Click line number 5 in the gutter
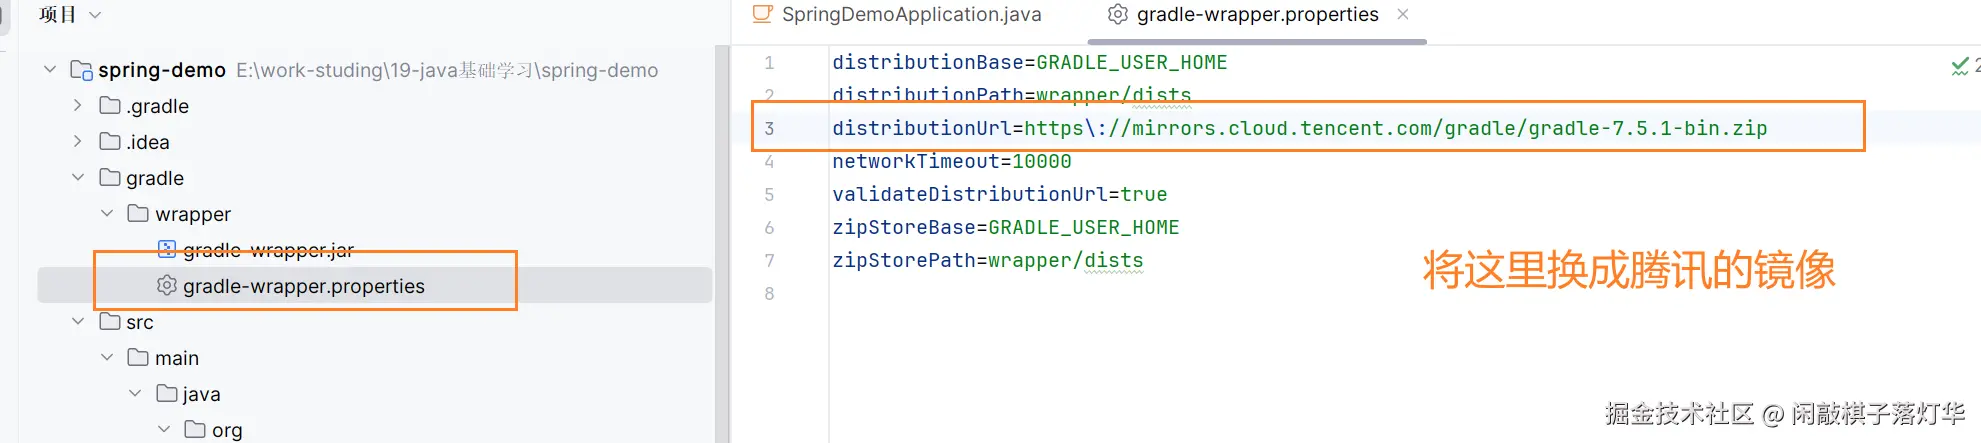 pos(769,194)
